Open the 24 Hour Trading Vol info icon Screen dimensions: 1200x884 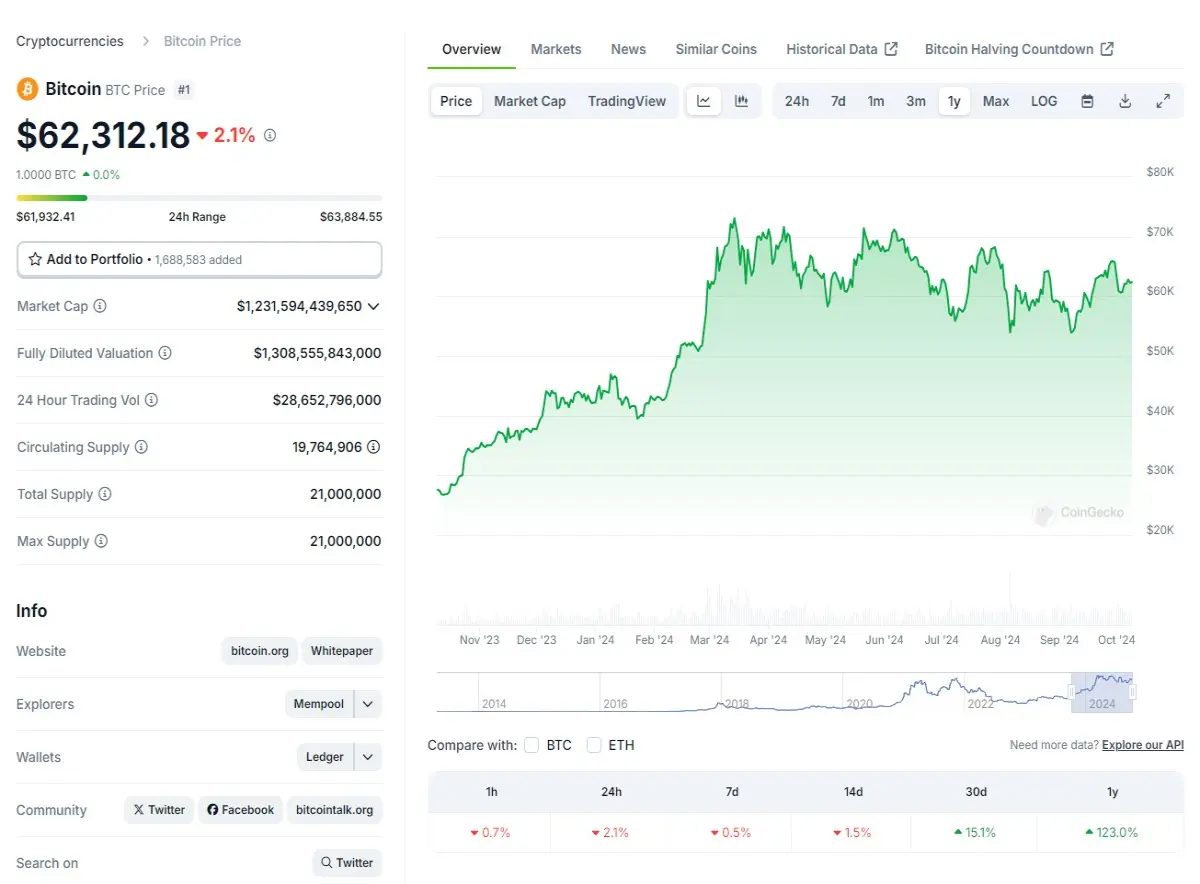tap(151, 400)
